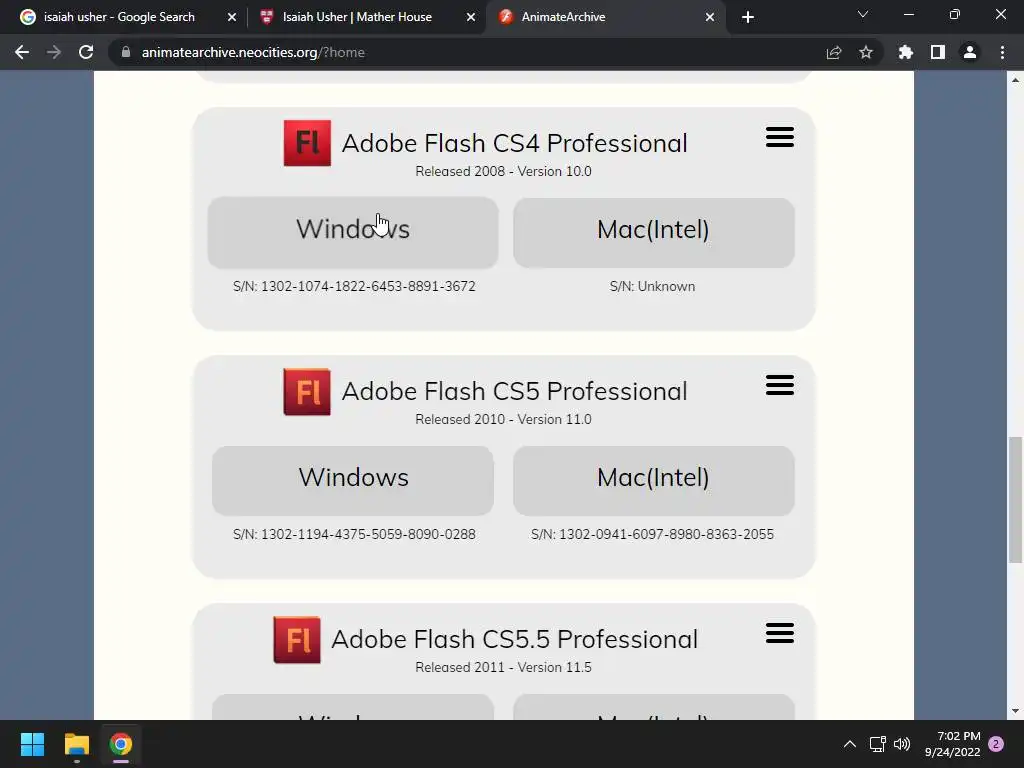Click the Adobe Flash CS5.5 Professional title

pos(515,639)
